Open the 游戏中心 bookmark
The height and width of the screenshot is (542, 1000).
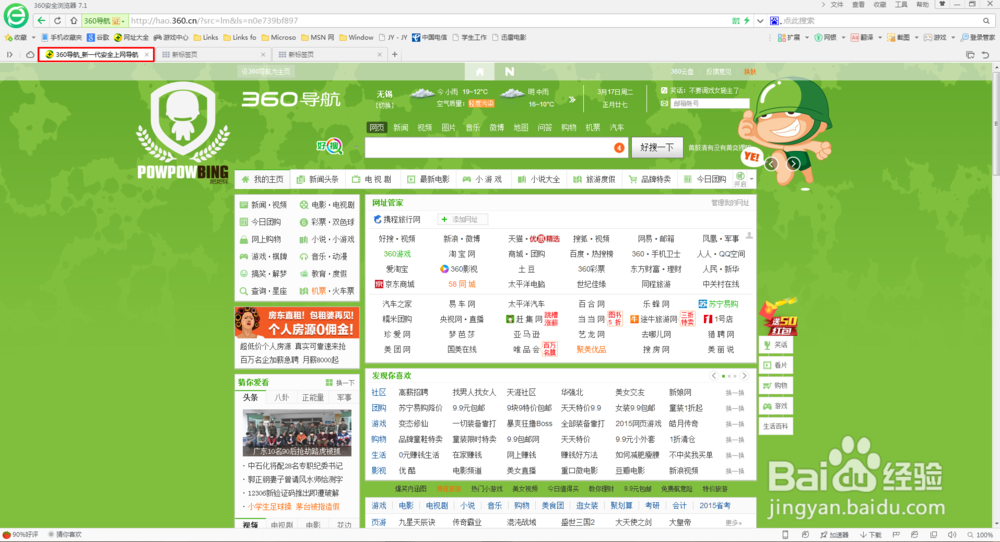[171, 38]
